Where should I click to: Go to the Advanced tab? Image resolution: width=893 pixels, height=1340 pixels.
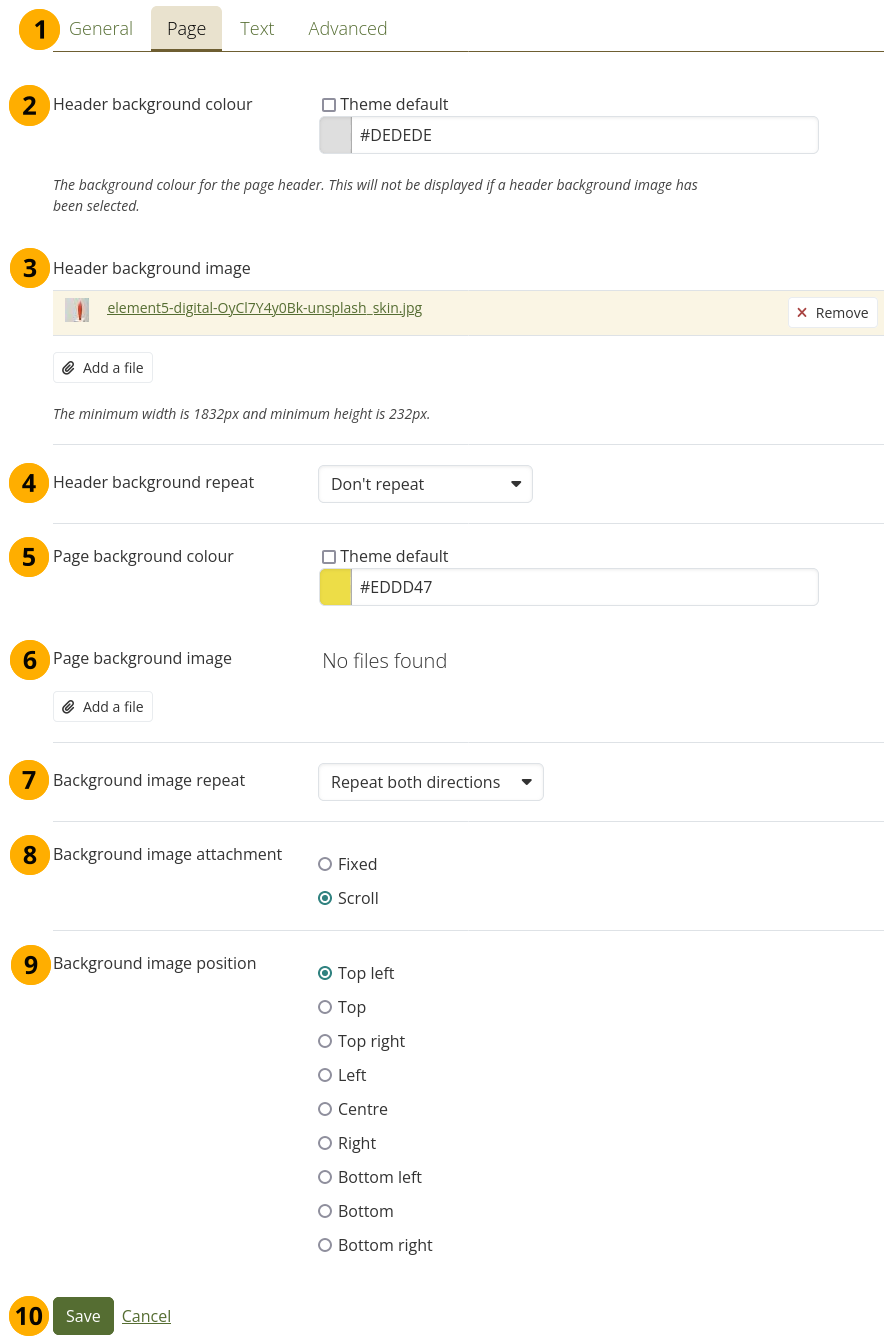pos(348,29)
